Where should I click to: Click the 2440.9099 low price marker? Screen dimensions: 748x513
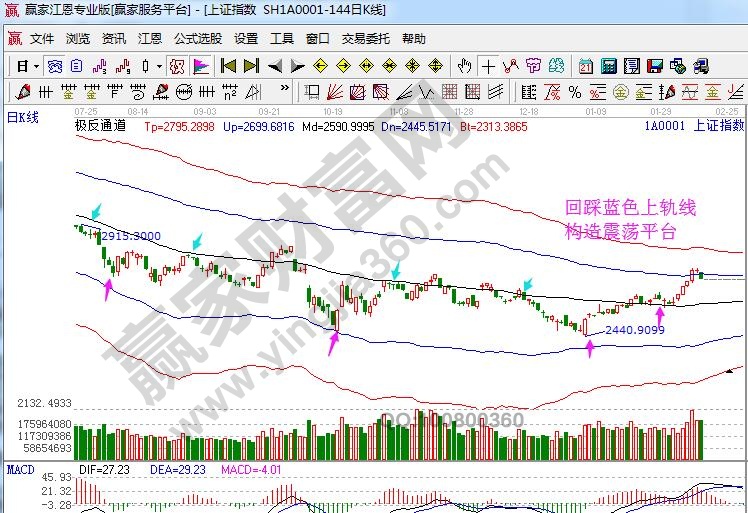tap(635, 330)
